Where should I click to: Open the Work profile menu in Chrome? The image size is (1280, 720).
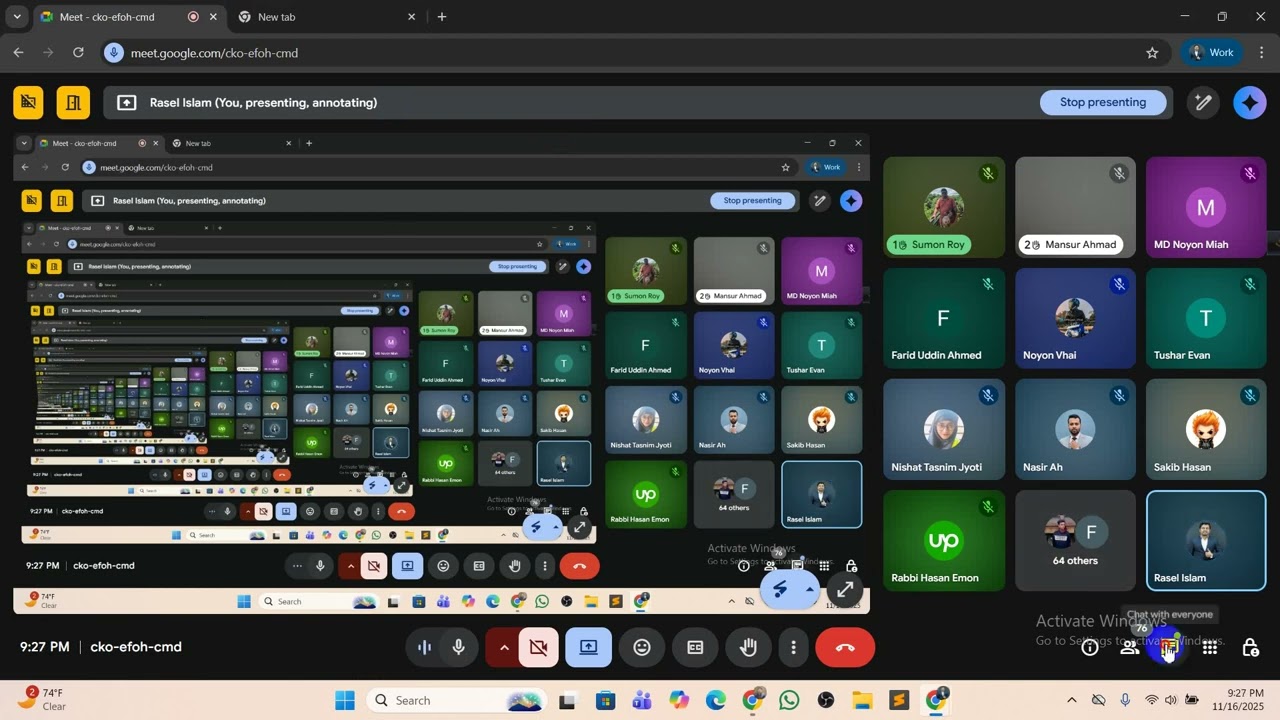[1212, 53]
